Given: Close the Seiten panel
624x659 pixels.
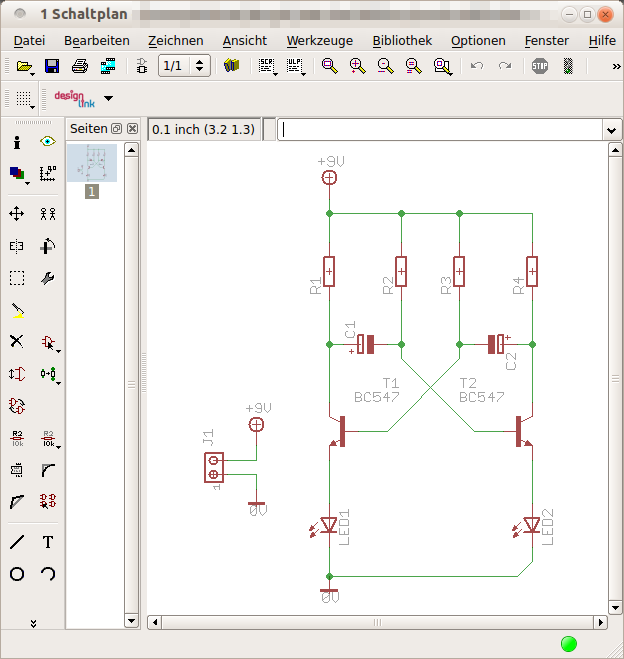Looking at the screenshot, I should (x=132, y=130).
